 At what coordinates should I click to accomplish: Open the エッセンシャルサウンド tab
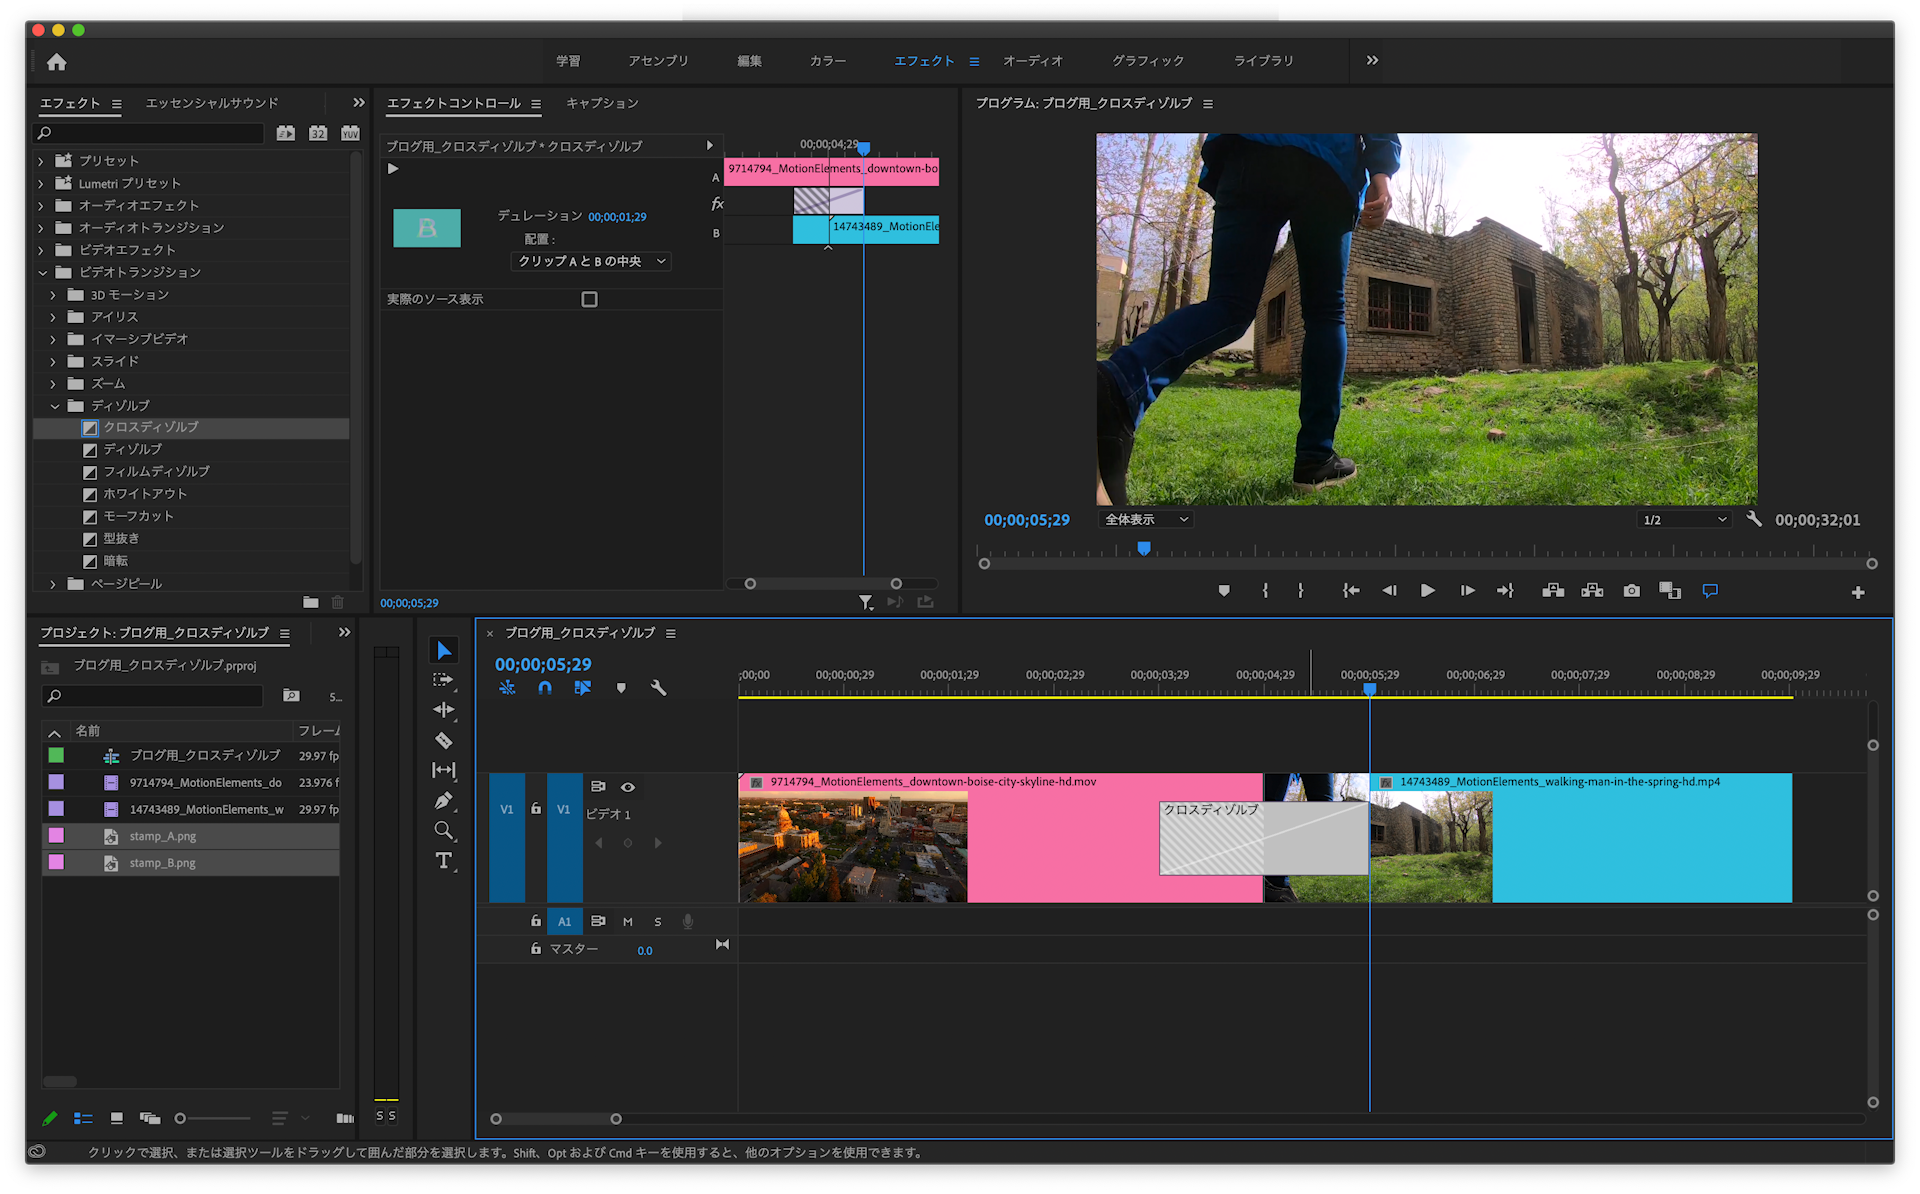(x=212, y=103)
